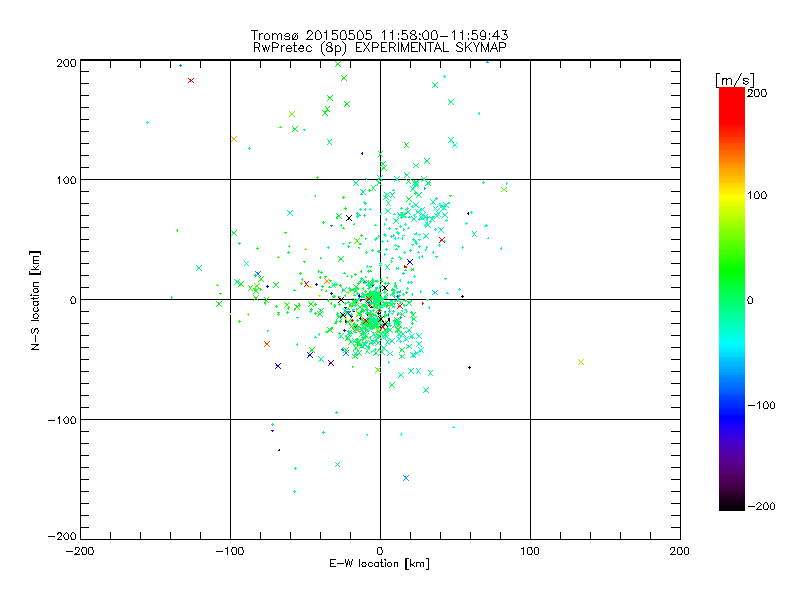Click the colorbar tick label "-100"
The height and width of the screenshot is (600, 800).
tap(761, 405)
